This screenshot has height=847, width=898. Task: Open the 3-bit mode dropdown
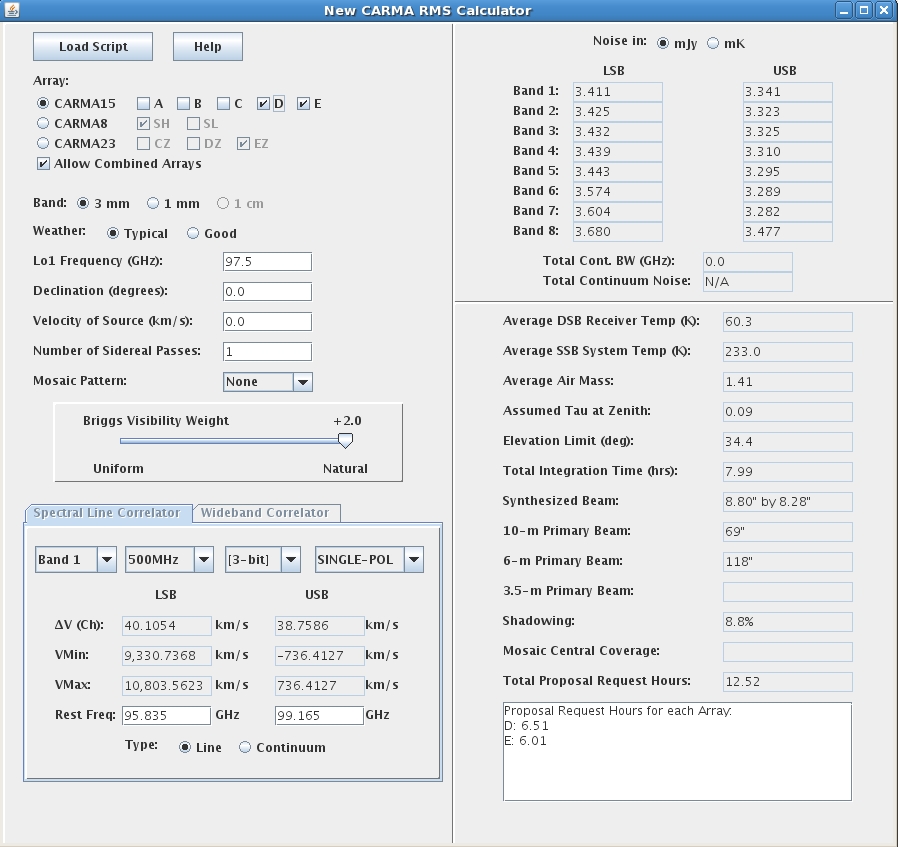(x=262, y=560)
